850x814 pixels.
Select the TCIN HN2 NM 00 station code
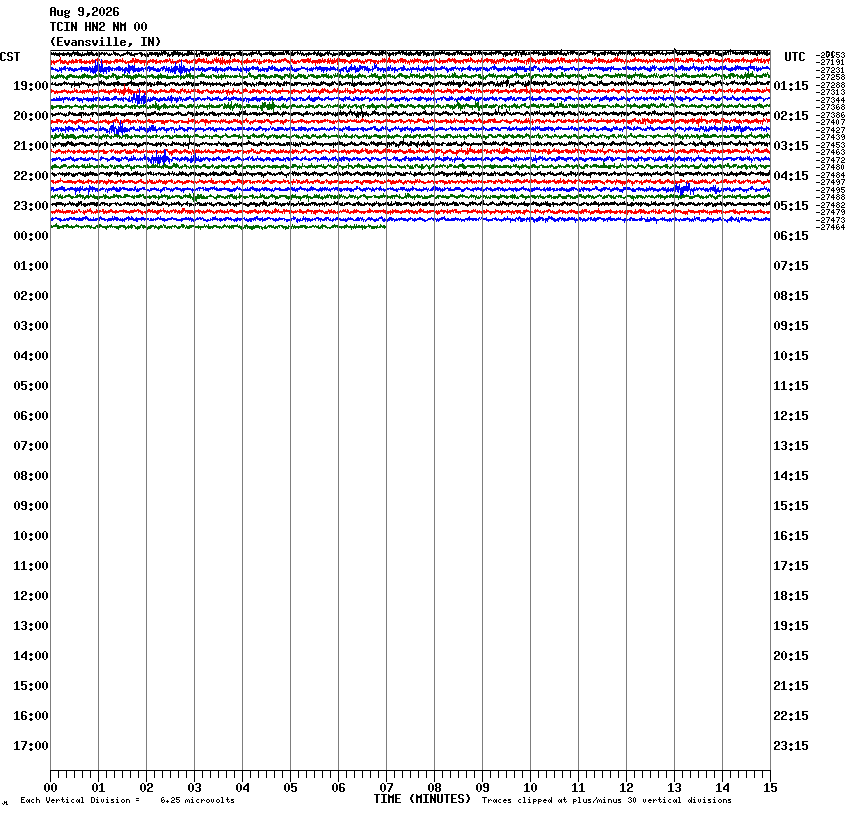pos(98,27)
